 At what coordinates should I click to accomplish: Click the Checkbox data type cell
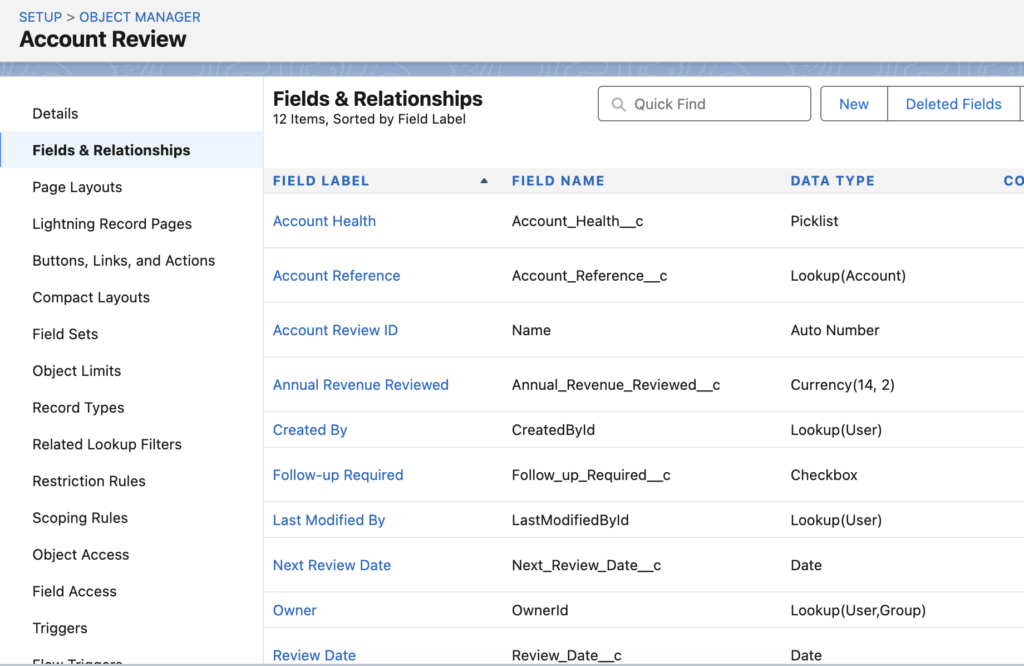point(824,475)
